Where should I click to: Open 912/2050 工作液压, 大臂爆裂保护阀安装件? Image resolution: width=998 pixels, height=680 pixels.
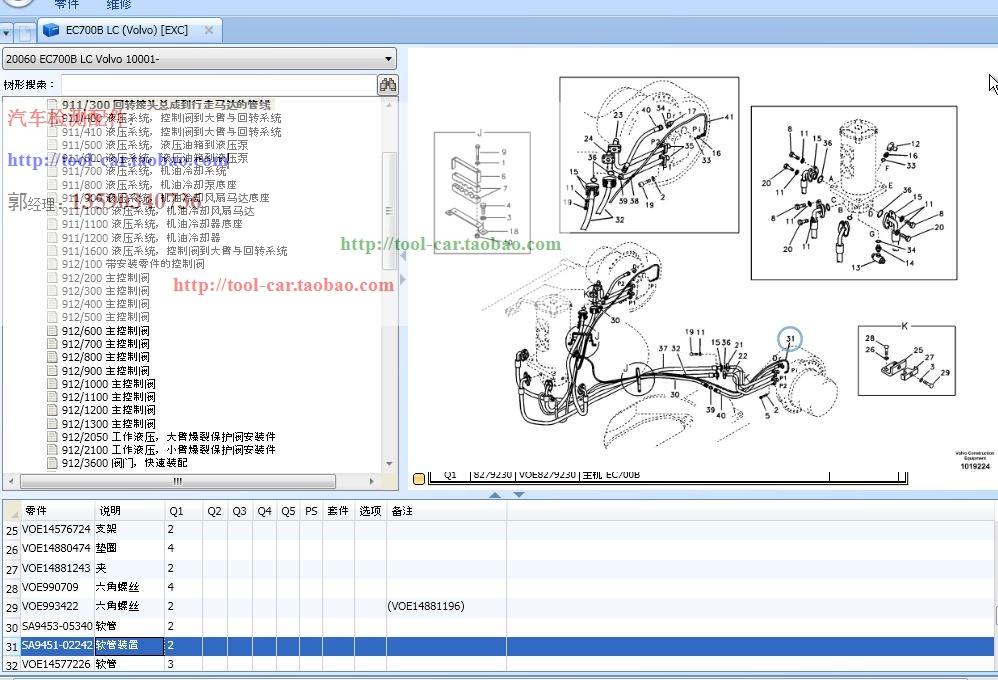pyautogui.click(x=168, y=437)
